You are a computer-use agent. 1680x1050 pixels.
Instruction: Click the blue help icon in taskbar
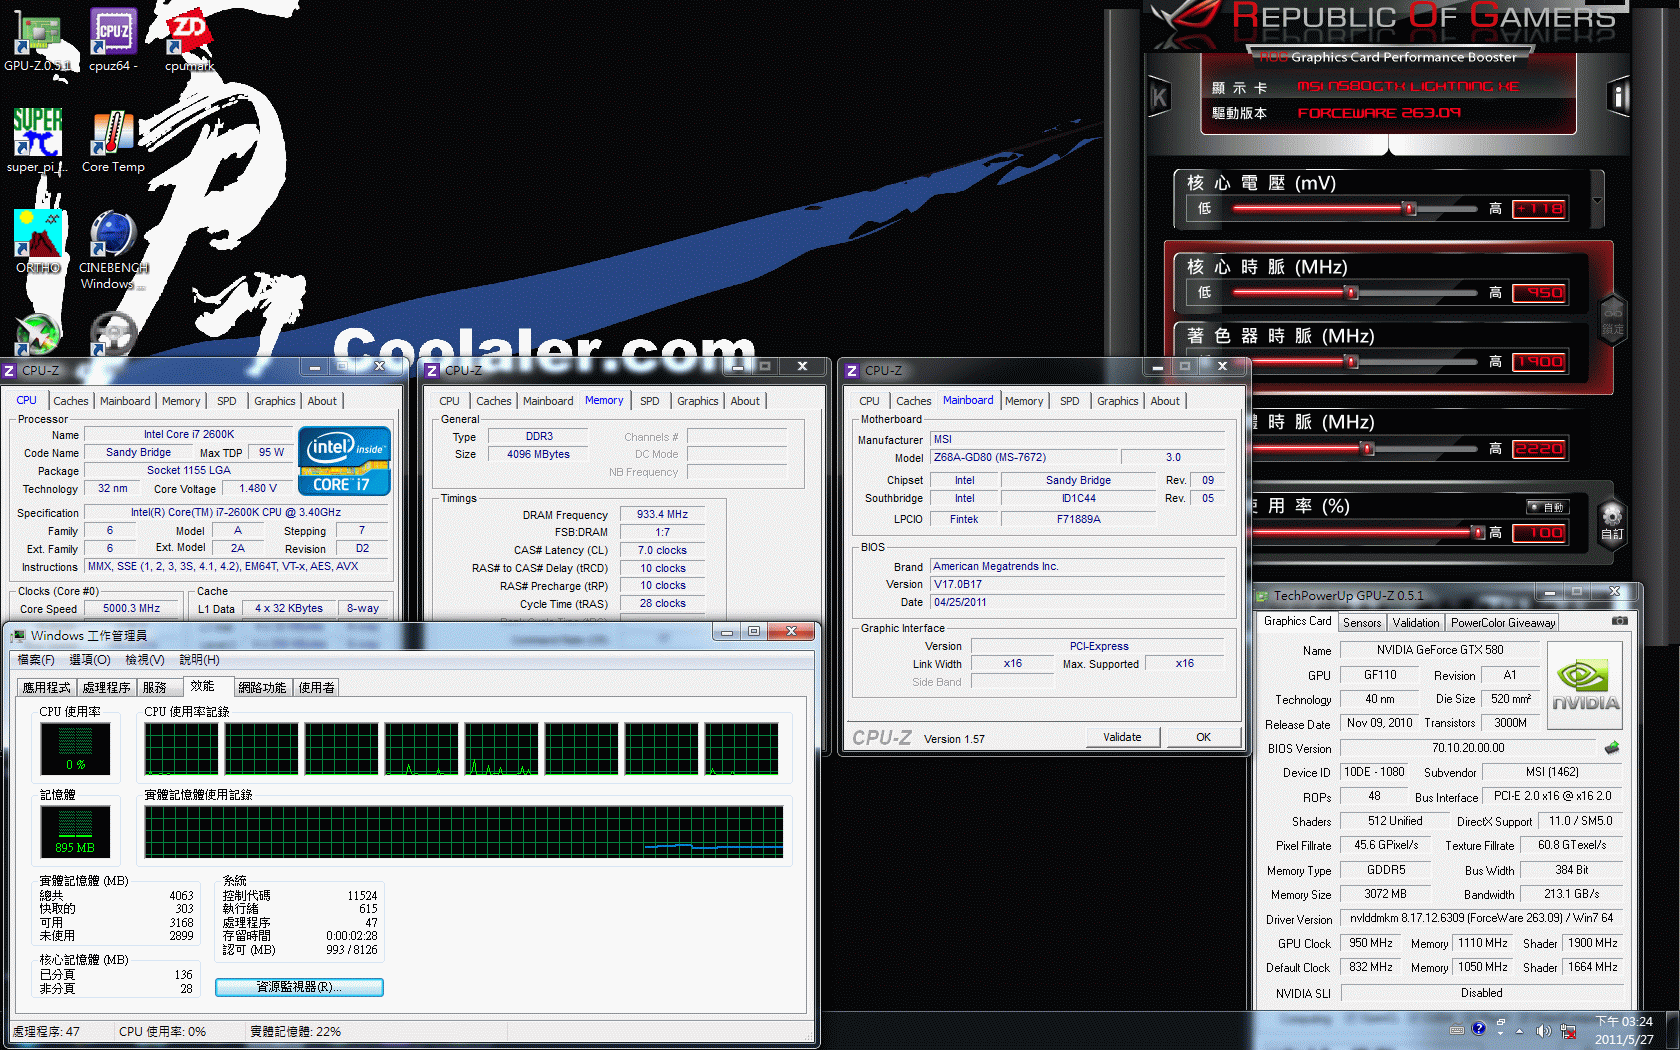point(1479,1029)
